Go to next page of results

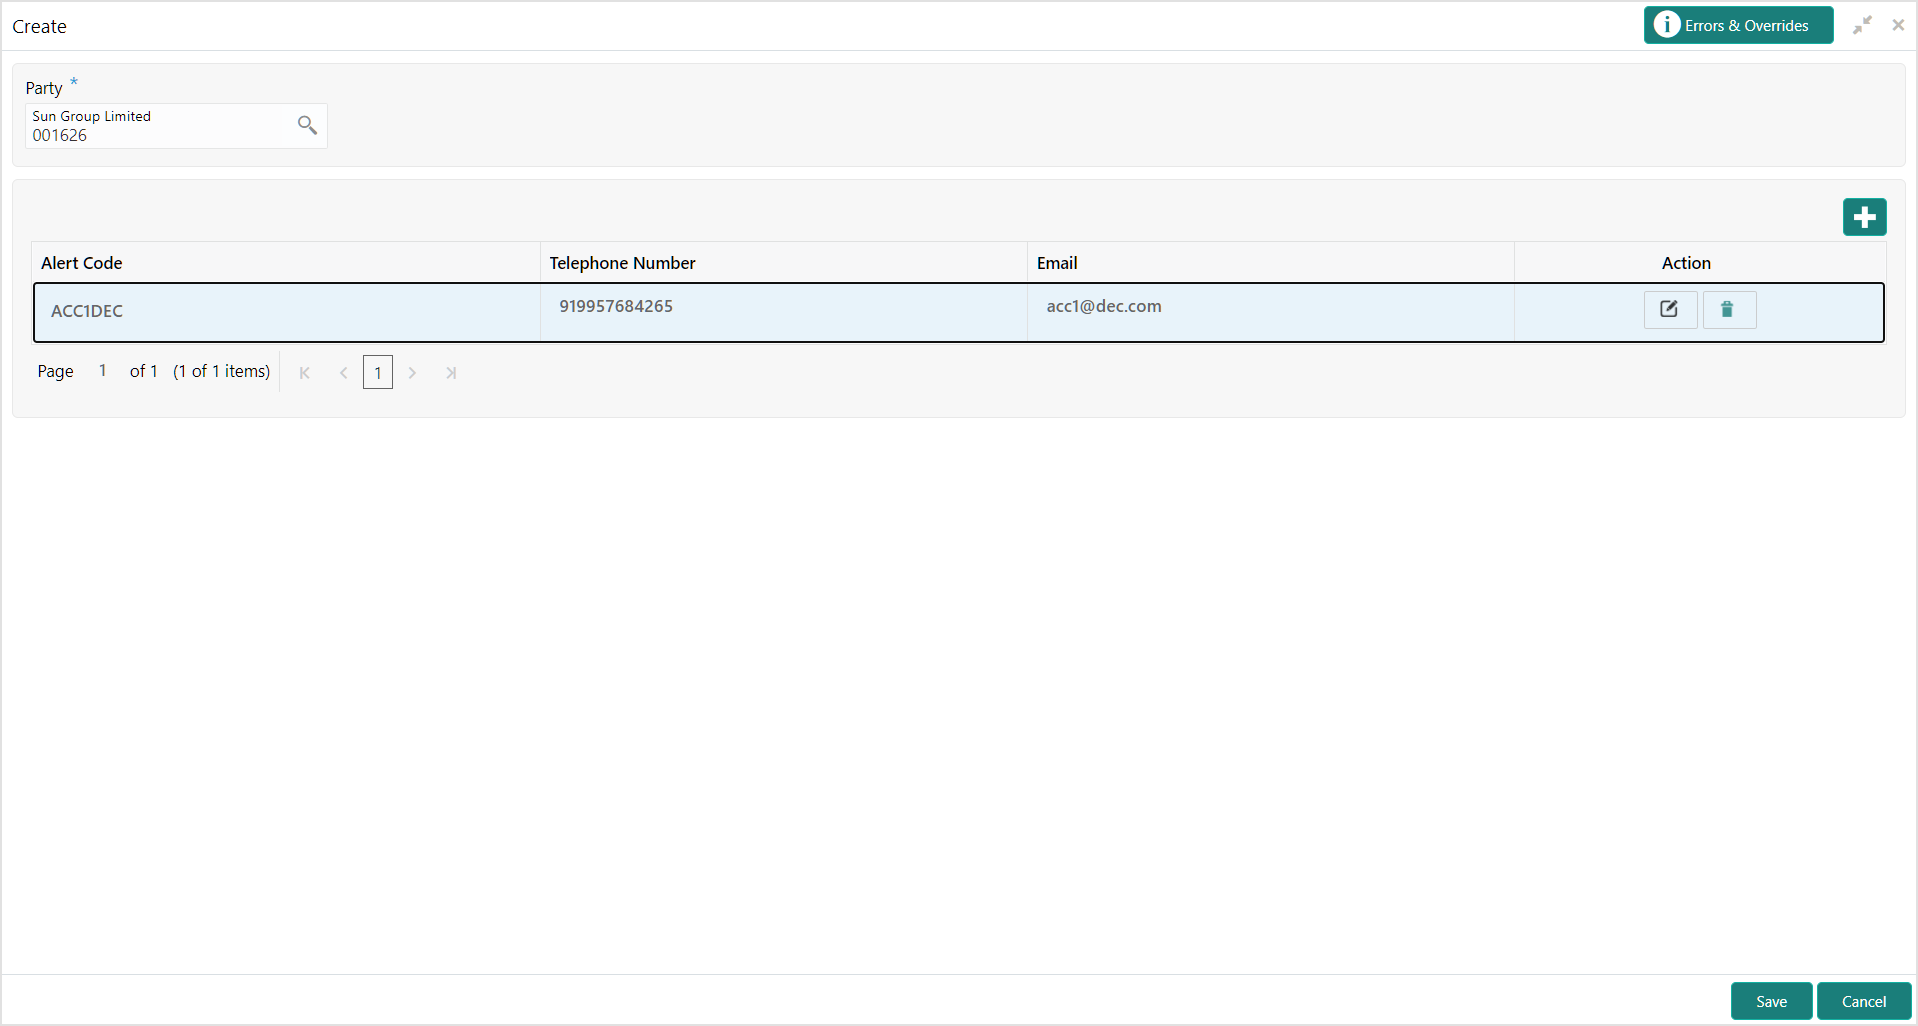412,373
